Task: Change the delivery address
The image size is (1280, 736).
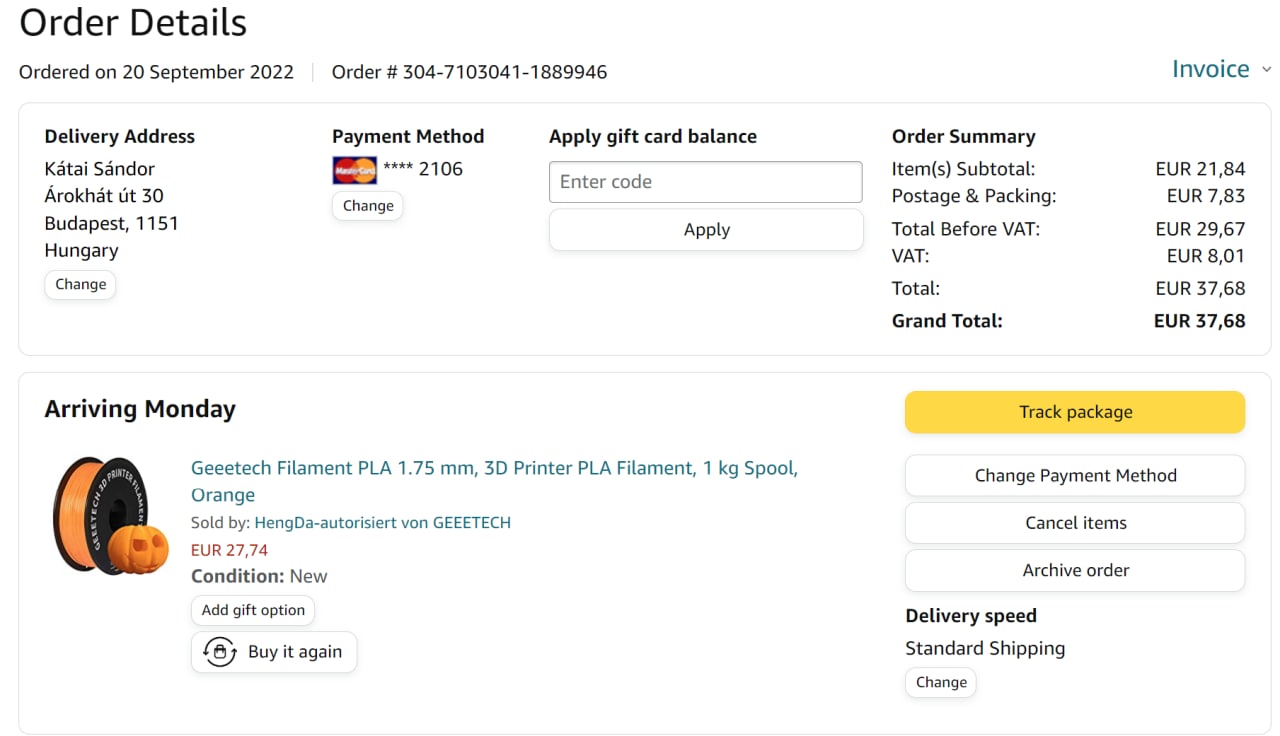Action: point(80,285)
